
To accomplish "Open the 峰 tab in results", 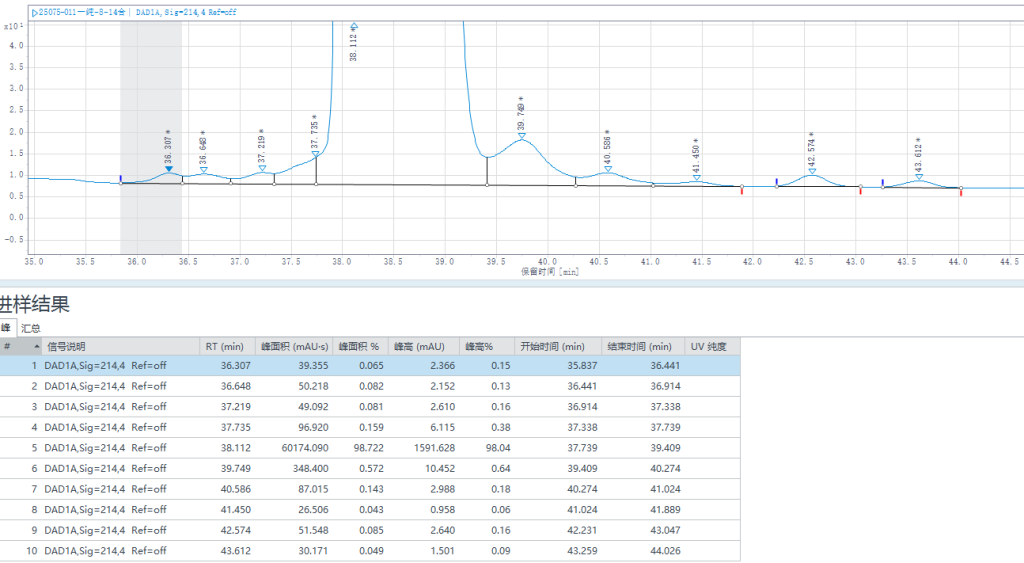I will (6, 328).
